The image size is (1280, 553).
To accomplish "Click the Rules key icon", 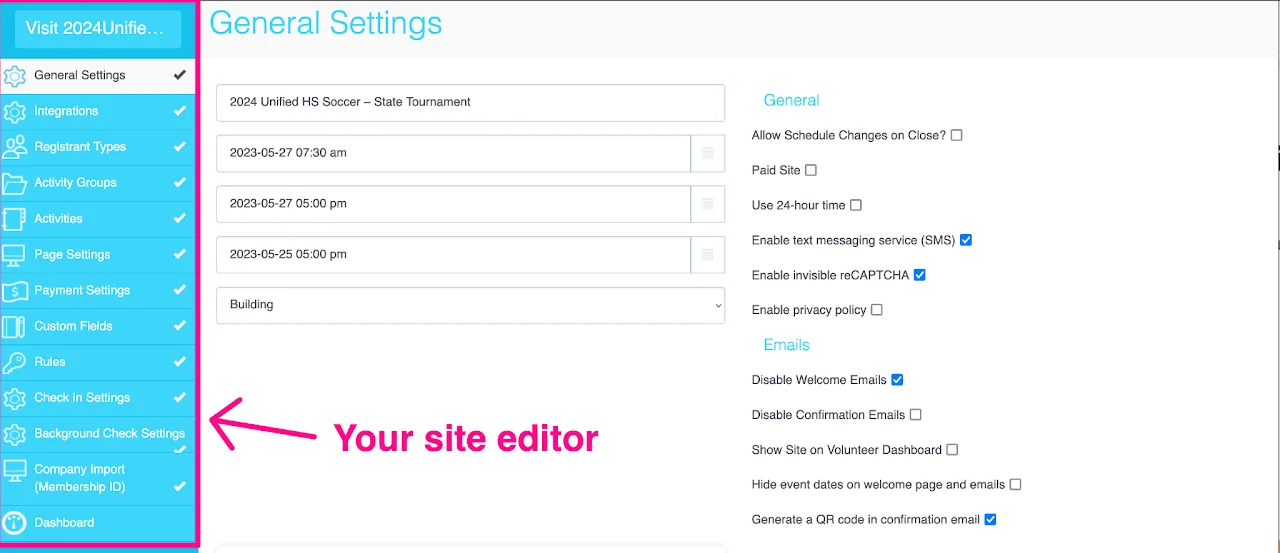I will click(x=15, y=362).
